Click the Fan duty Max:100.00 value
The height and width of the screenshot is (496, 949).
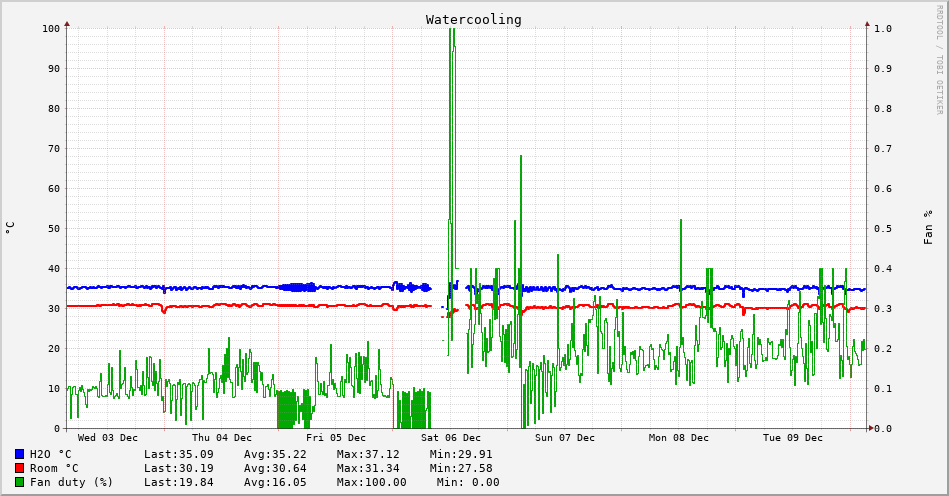[371, 482]
